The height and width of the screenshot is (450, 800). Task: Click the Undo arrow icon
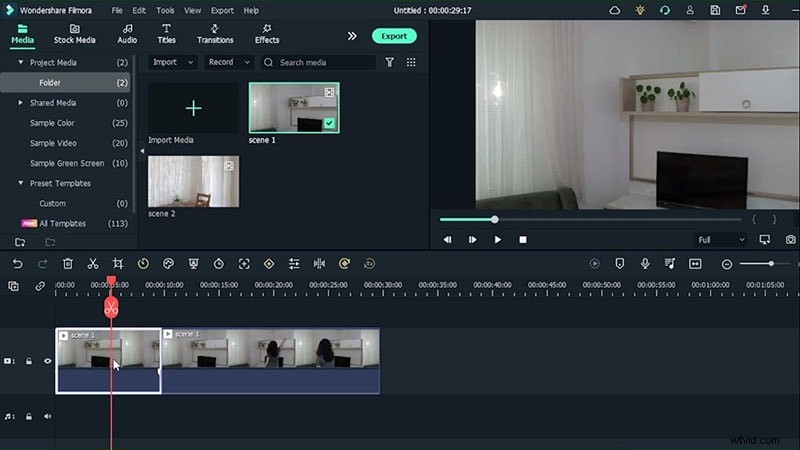click(x=17, y=264)
